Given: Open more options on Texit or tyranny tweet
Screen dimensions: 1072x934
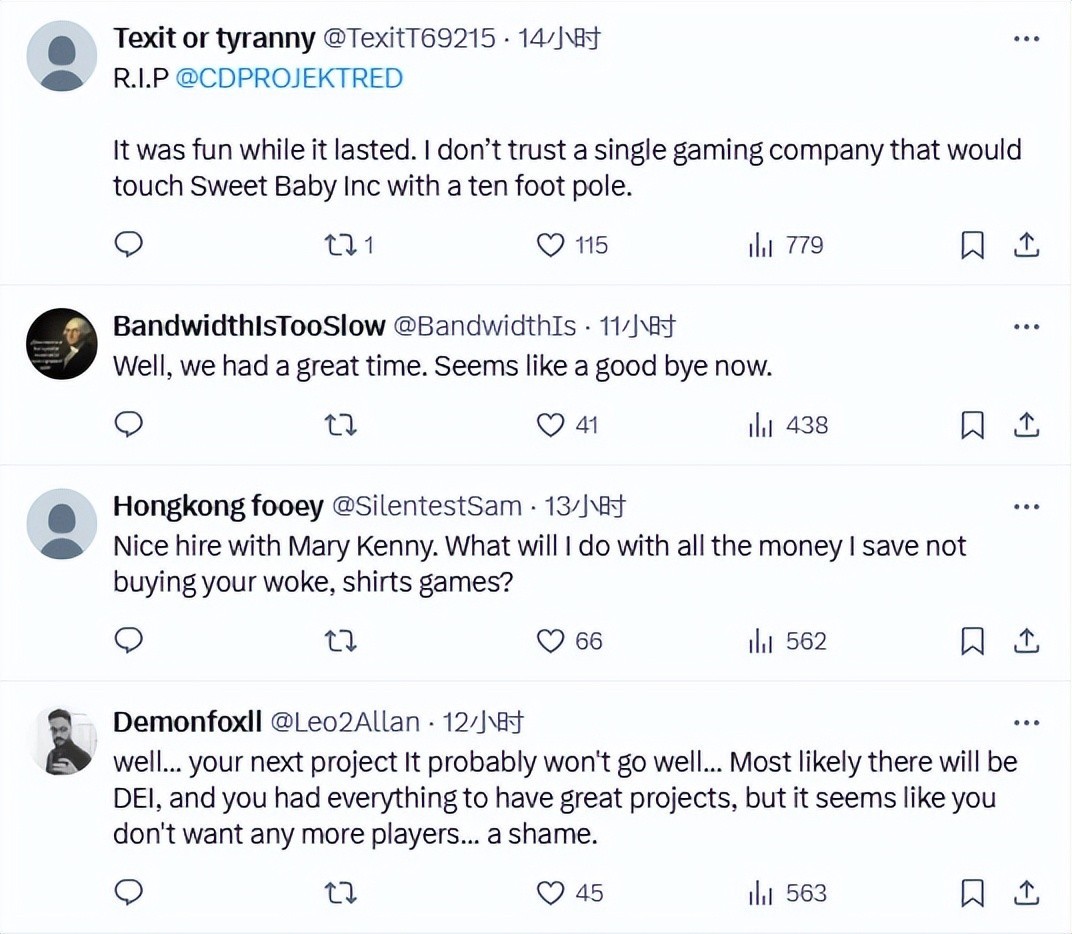Looking at the screenshot, I should point(1026,39).
